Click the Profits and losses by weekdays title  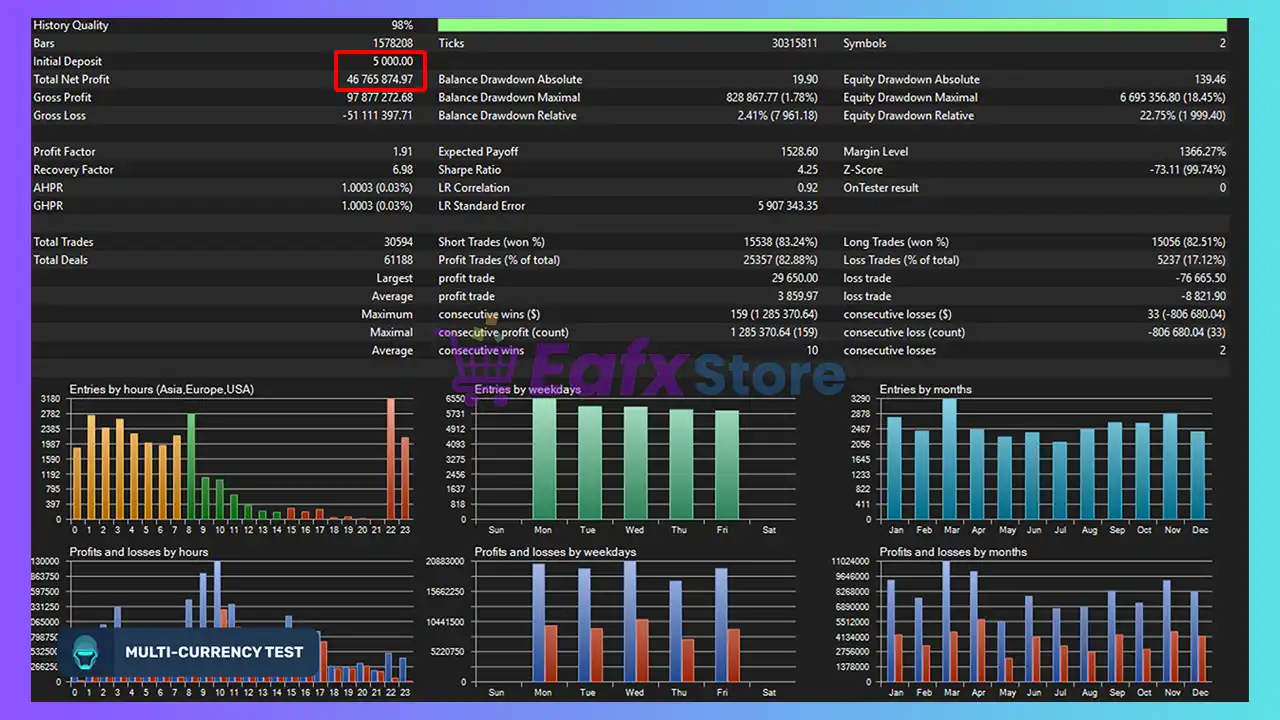pyautogui.click(x=555, y=552)
